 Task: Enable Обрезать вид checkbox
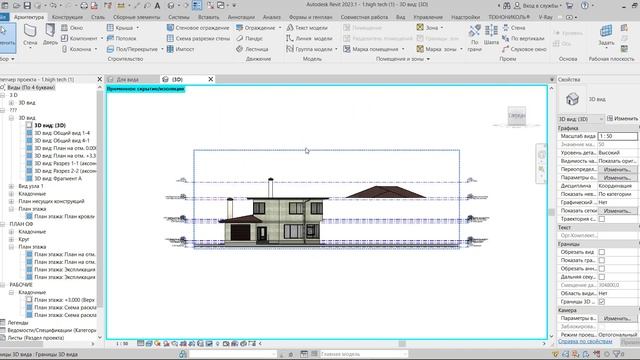(602, 252)
